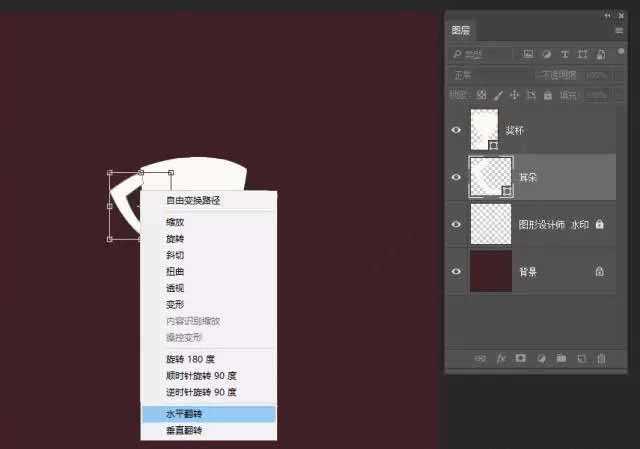Open the fx layer style button

(x=501, y=358)
